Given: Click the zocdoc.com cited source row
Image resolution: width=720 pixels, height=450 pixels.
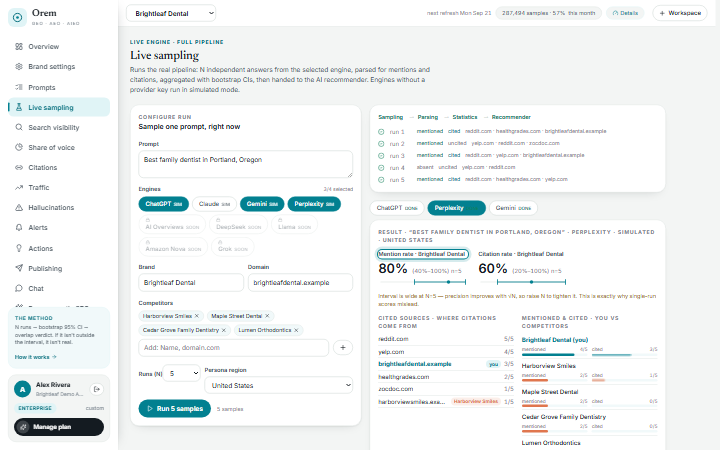Looking at the screenshot, I should click(x=446, y=389).
